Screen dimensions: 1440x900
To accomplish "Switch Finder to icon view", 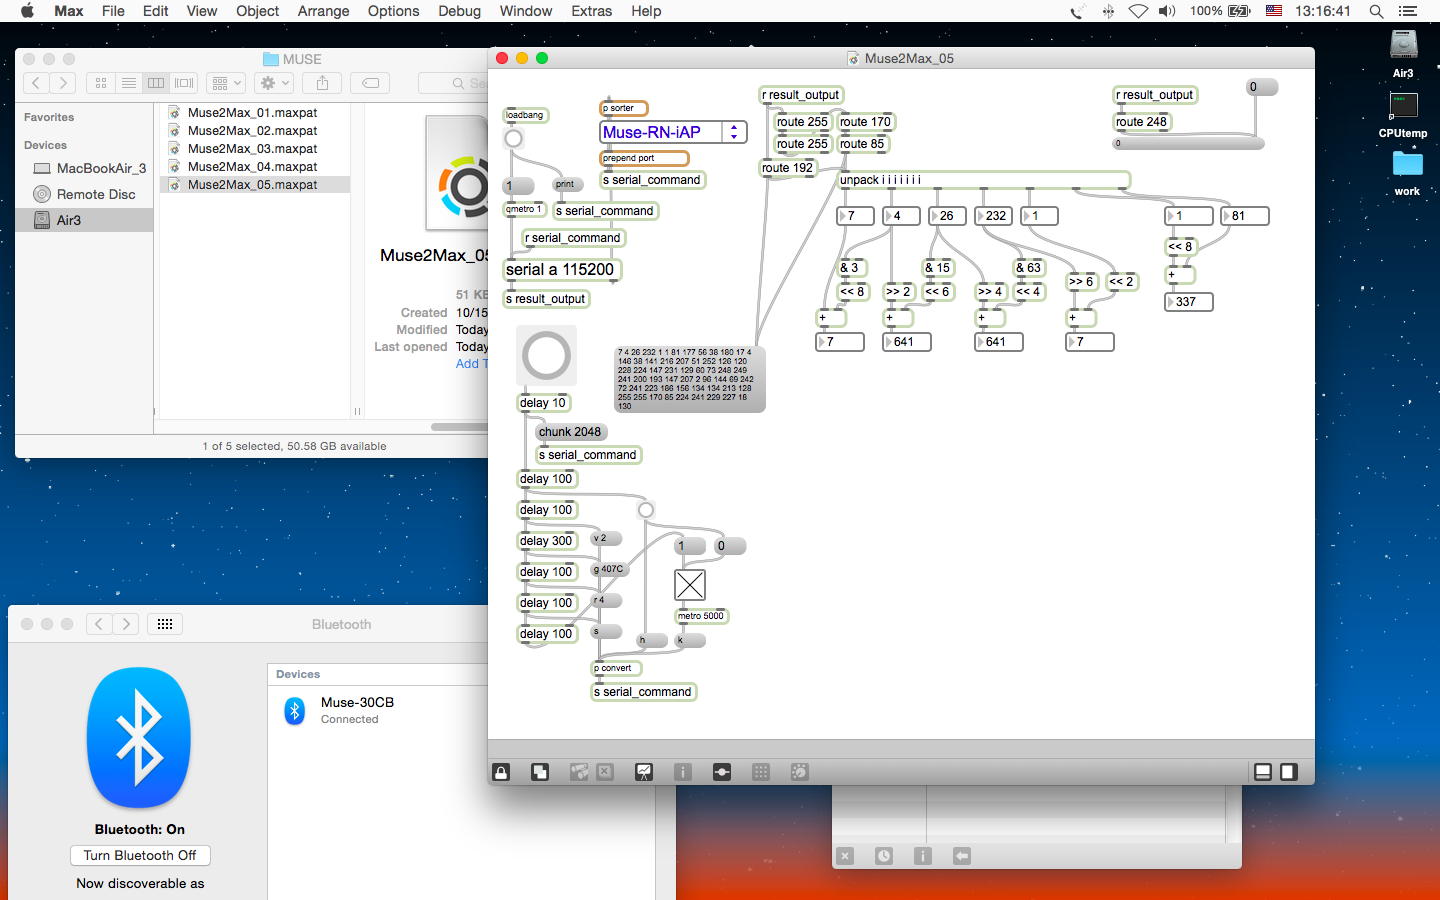I will coord(101,83).
